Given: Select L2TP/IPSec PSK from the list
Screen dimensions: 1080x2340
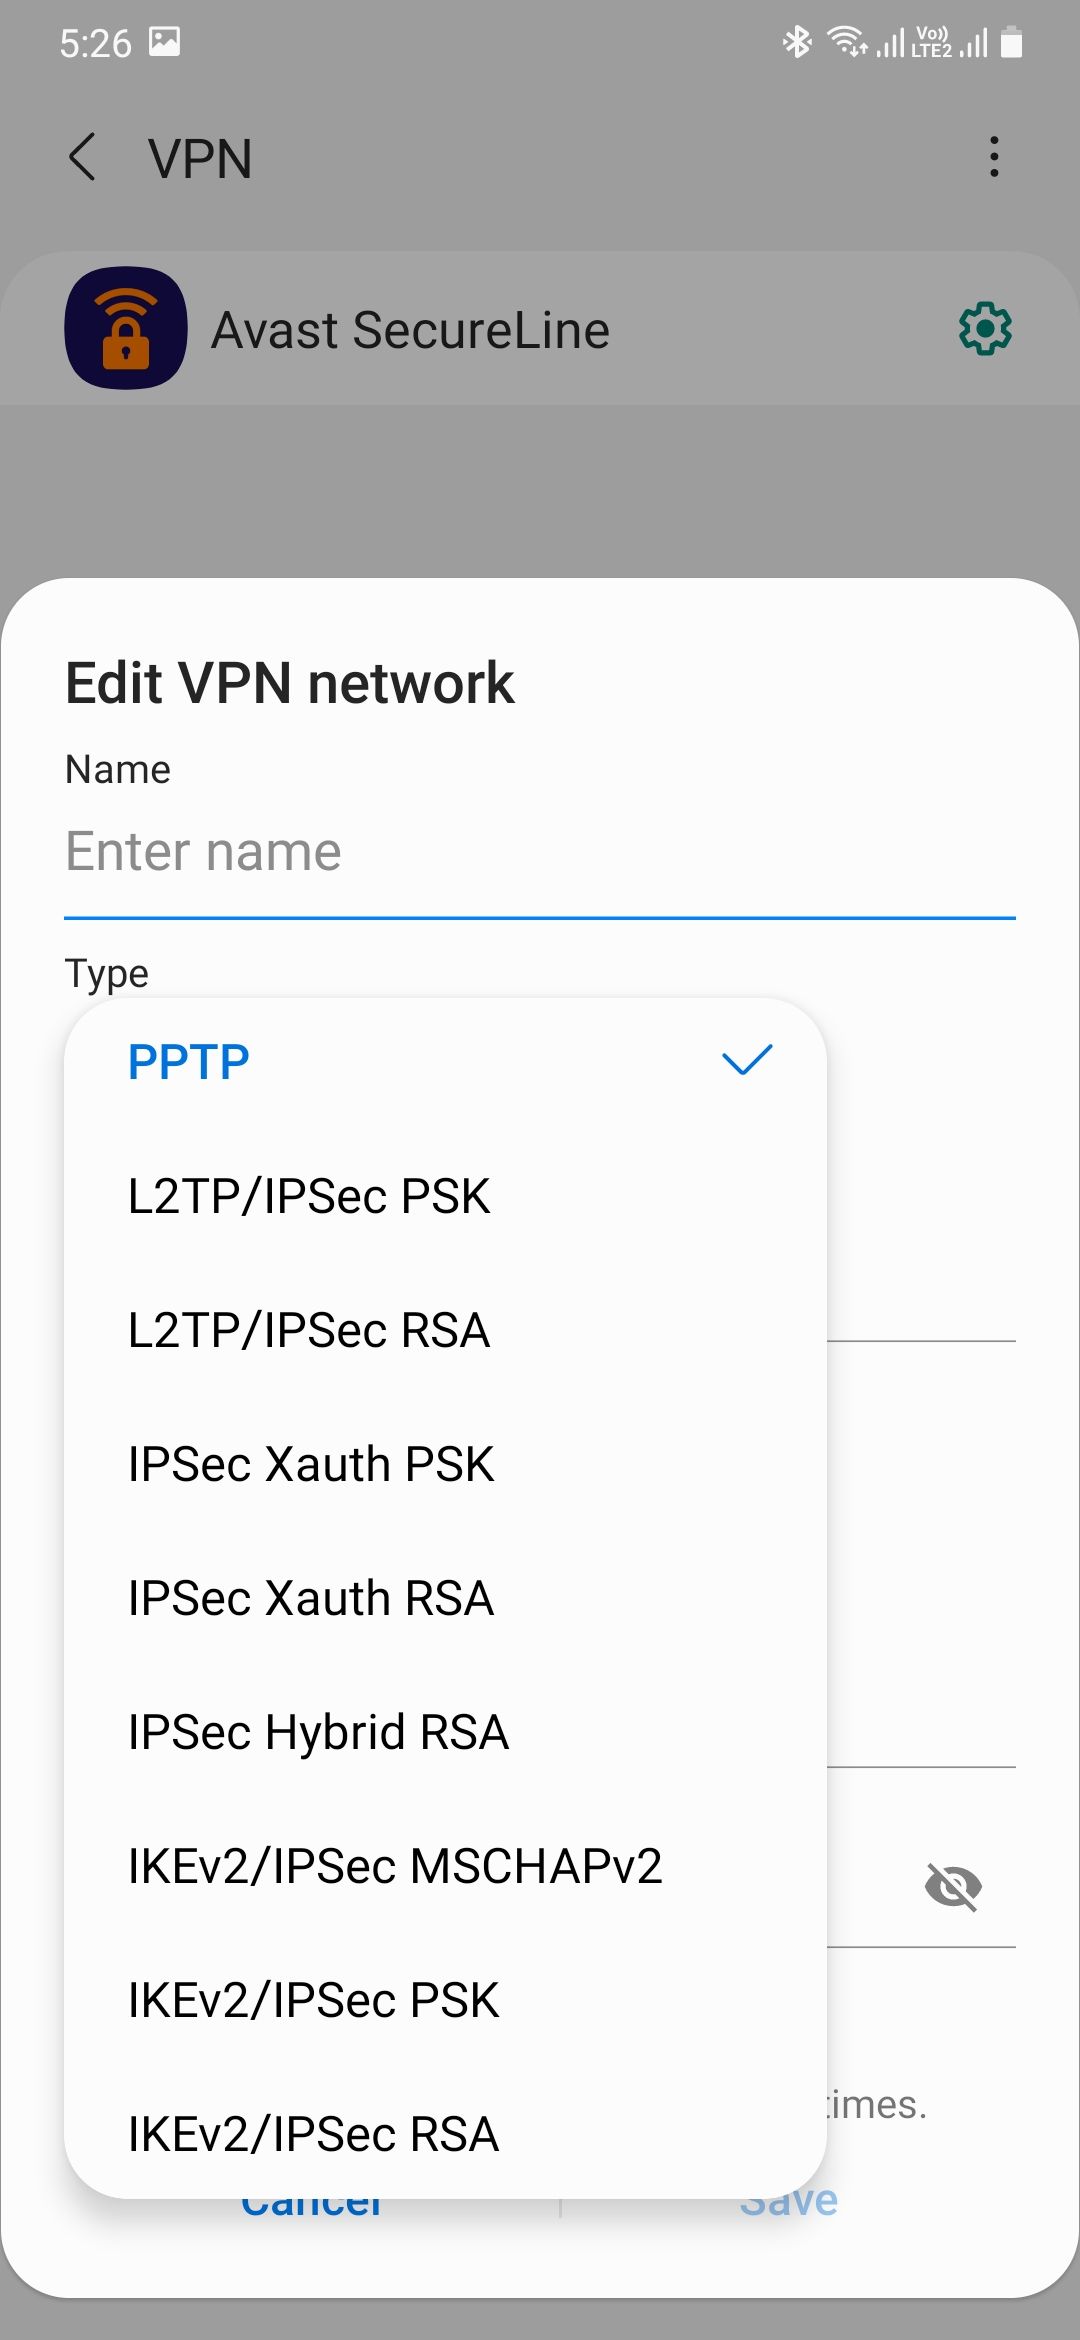Looking at the screenshot, I should (310, 1196).
